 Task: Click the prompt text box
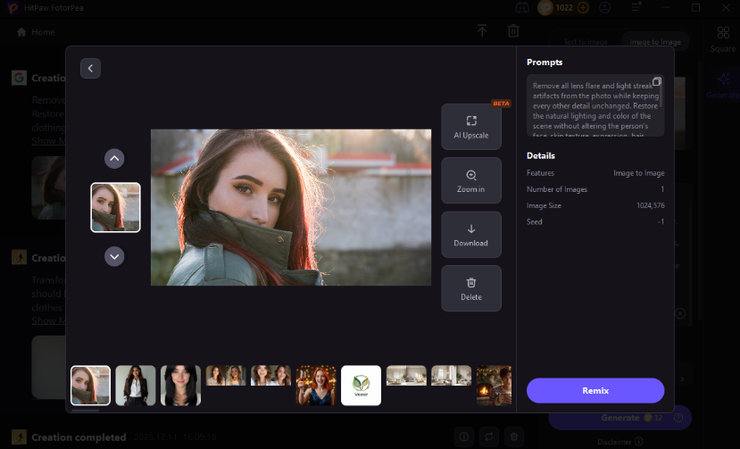coord(595,106)
